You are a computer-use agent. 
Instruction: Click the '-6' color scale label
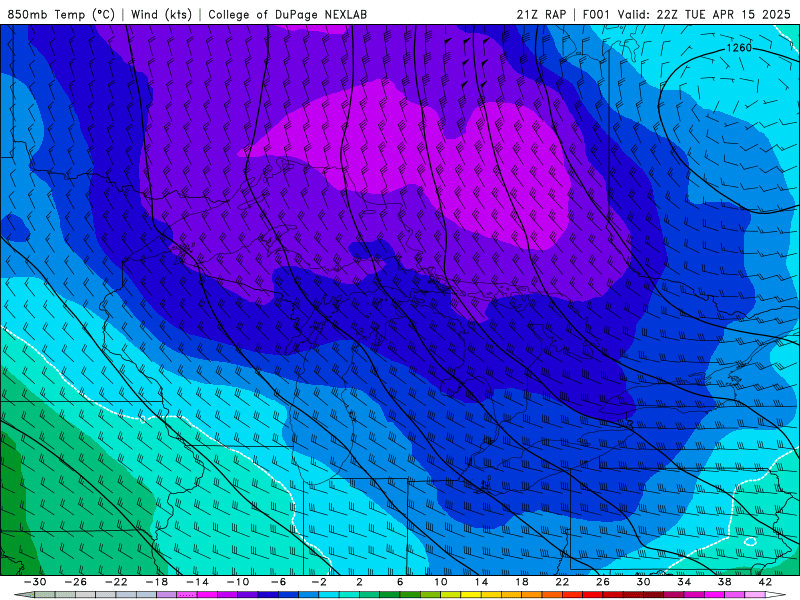pos(278,582)
